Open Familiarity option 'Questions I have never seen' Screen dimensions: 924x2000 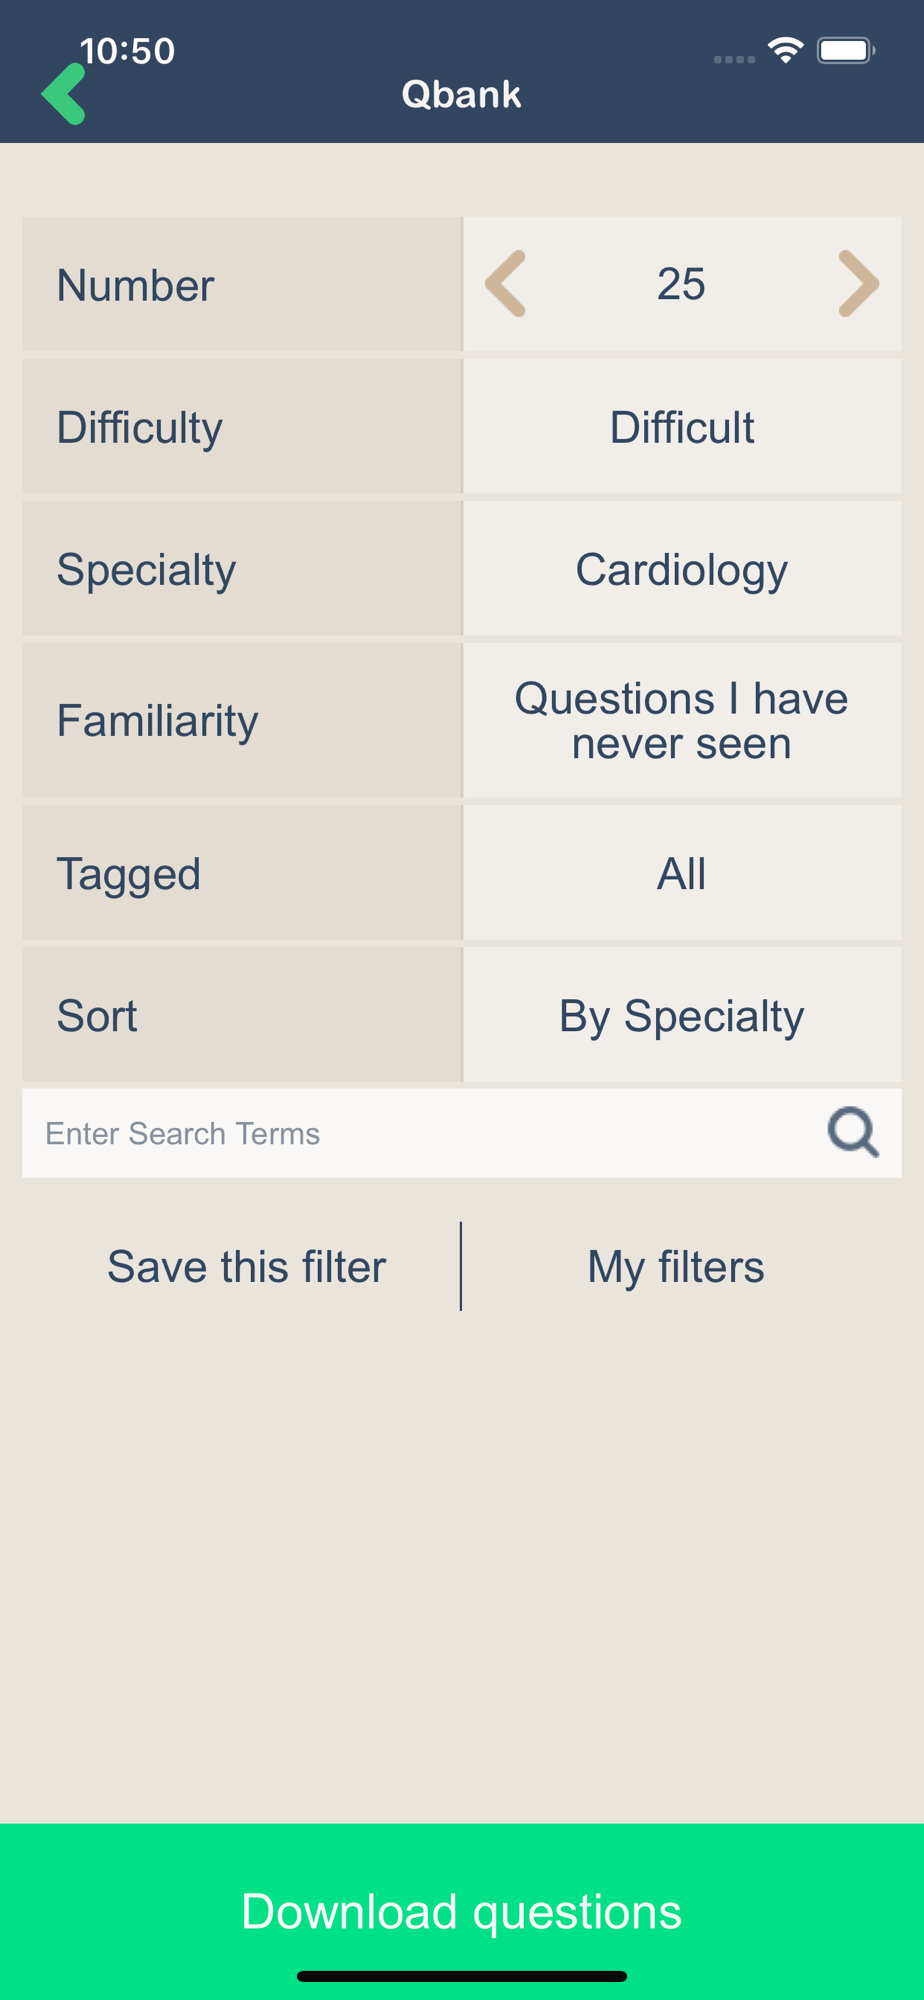(x=682, y=720)
